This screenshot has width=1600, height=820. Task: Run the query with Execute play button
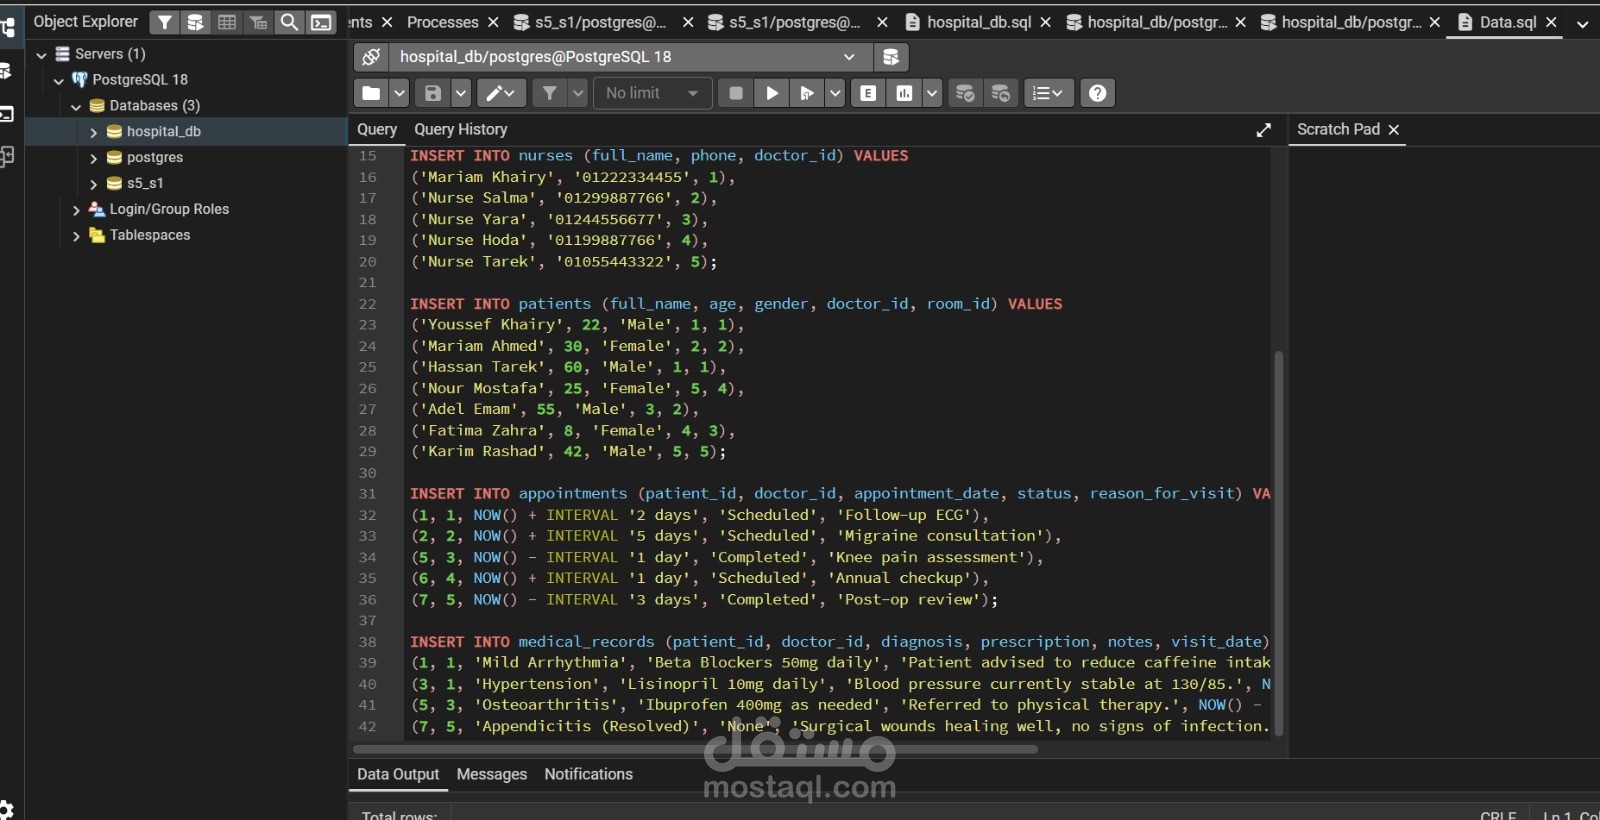(772, 93)
